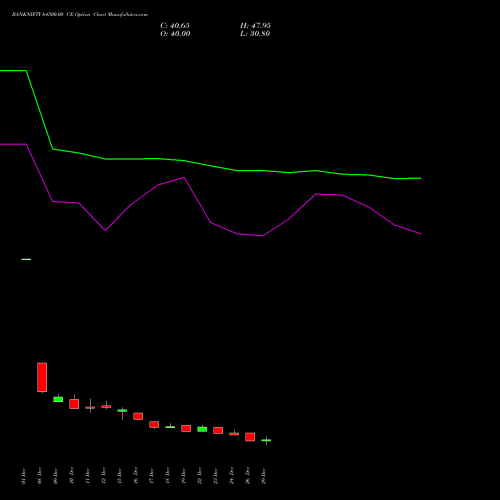This screenshot has height=500, width=500.
Task: Click the BANKNIFTY CE Option chart title
Action: click(x=80, y=15)
